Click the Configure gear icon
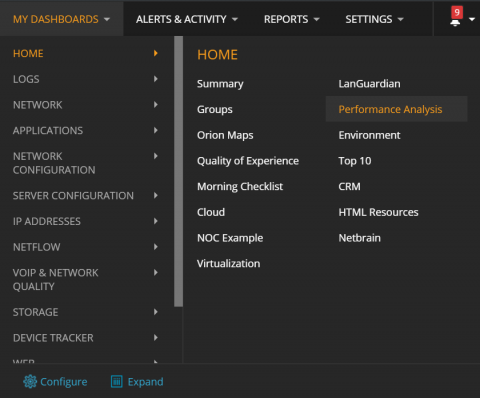The width and height of the screenshot is (480, 398). (x=30, y=381)
